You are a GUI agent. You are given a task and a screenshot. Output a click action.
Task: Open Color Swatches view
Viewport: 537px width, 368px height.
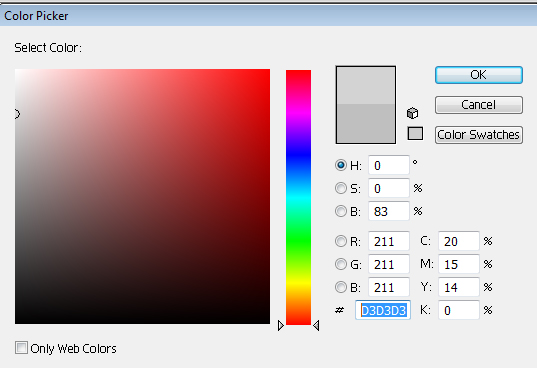tap(479, 135)
